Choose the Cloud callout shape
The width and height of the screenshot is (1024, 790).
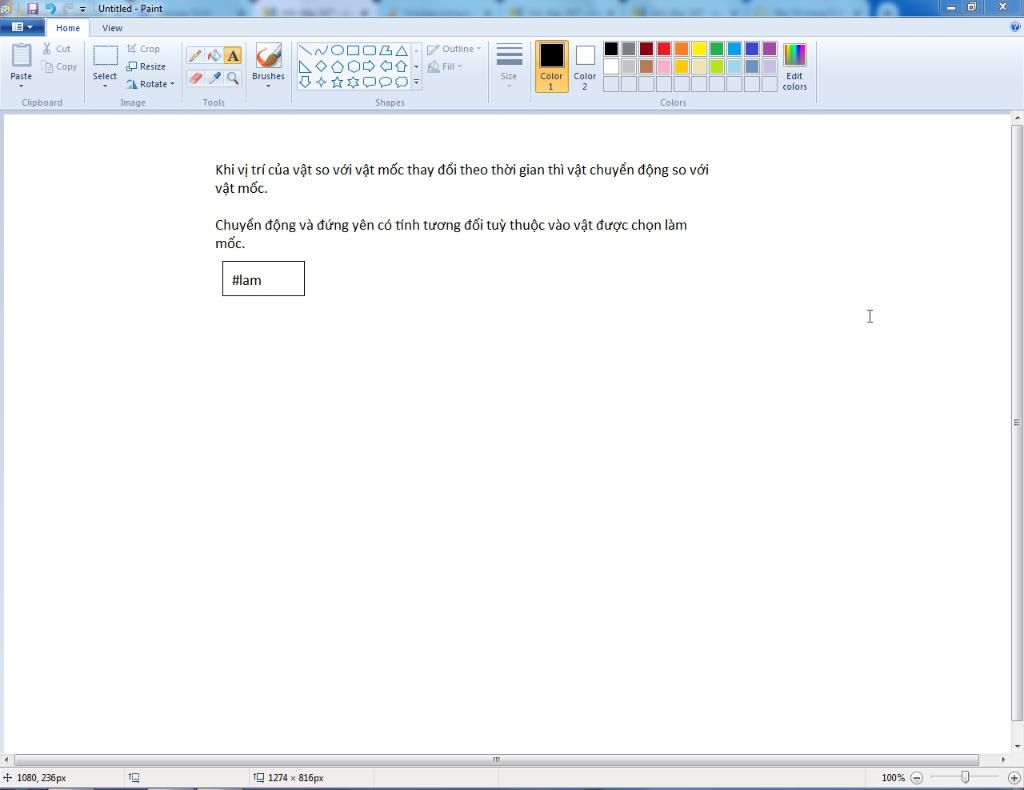[401, 82]
